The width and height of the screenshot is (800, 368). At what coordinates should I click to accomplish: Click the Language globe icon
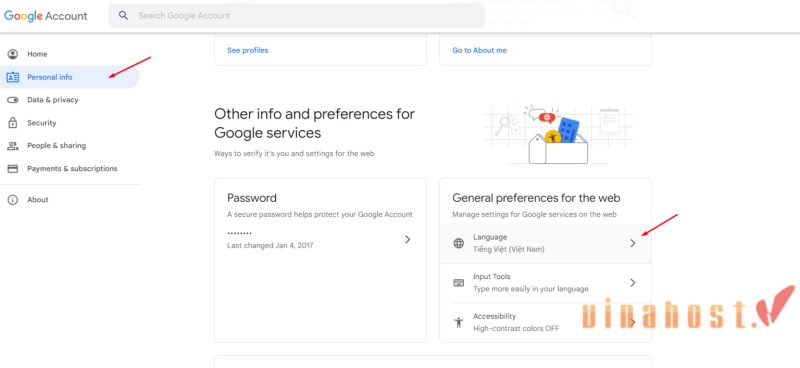459,243
